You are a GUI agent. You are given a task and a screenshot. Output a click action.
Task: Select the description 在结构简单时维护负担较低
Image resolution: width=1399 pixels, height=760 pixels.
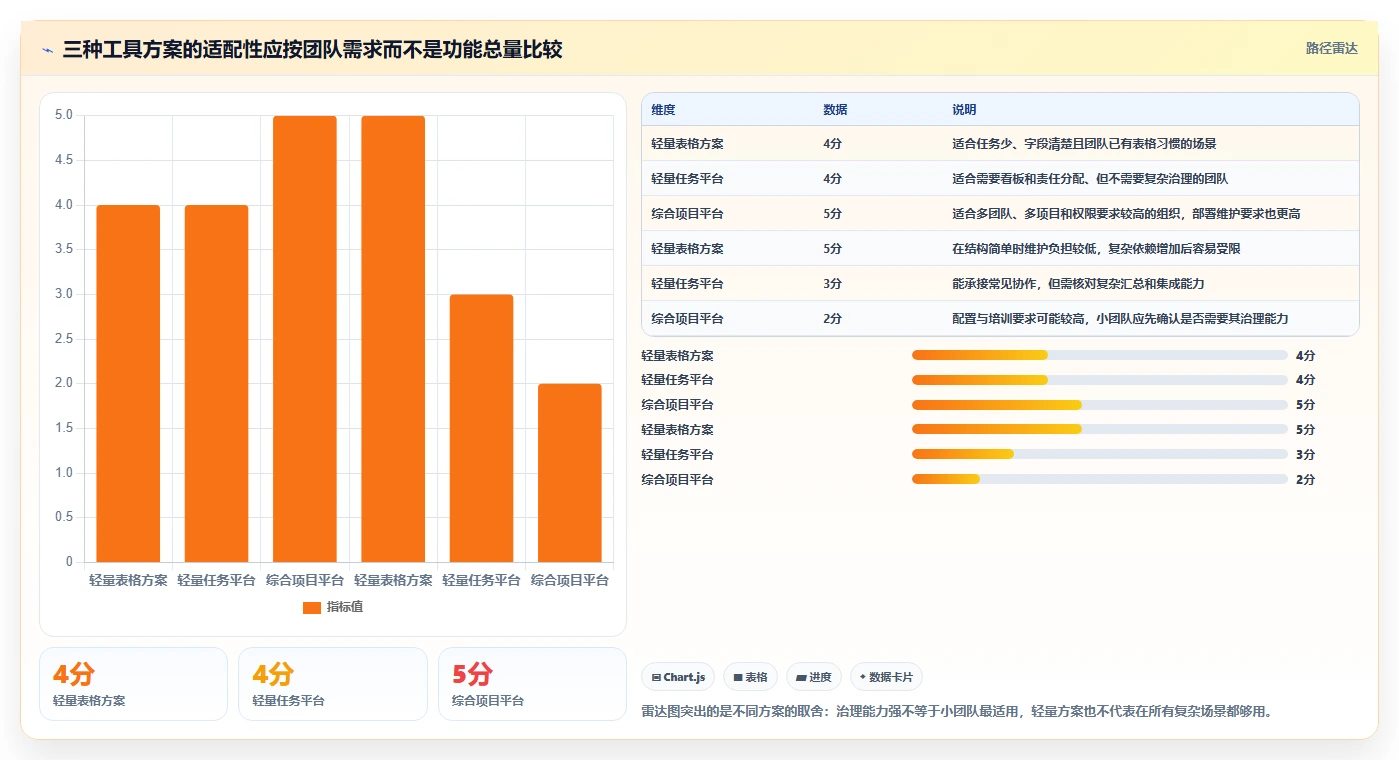point(1024,249)
